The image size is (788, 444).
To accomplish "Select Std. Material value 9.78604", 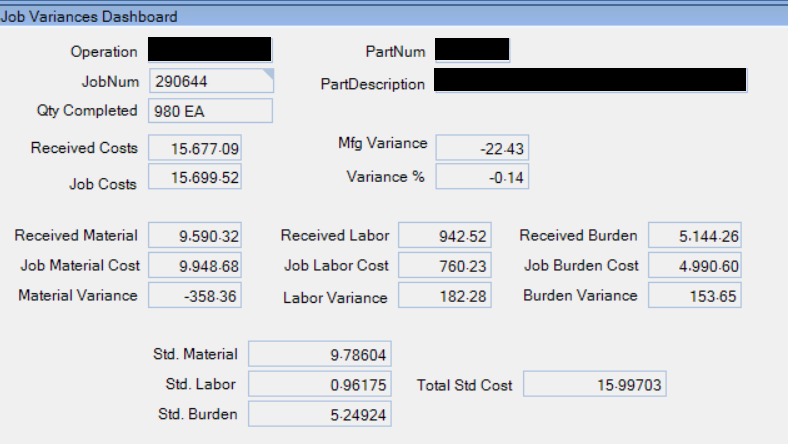I will (320, 354).
